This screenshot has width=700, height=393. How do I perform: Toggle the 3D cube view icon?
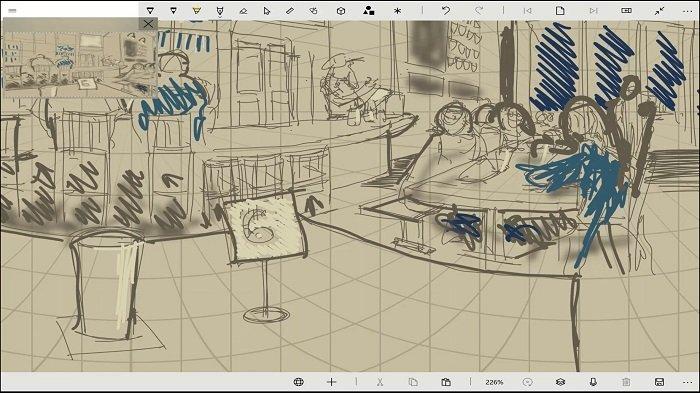click(341, 10)
